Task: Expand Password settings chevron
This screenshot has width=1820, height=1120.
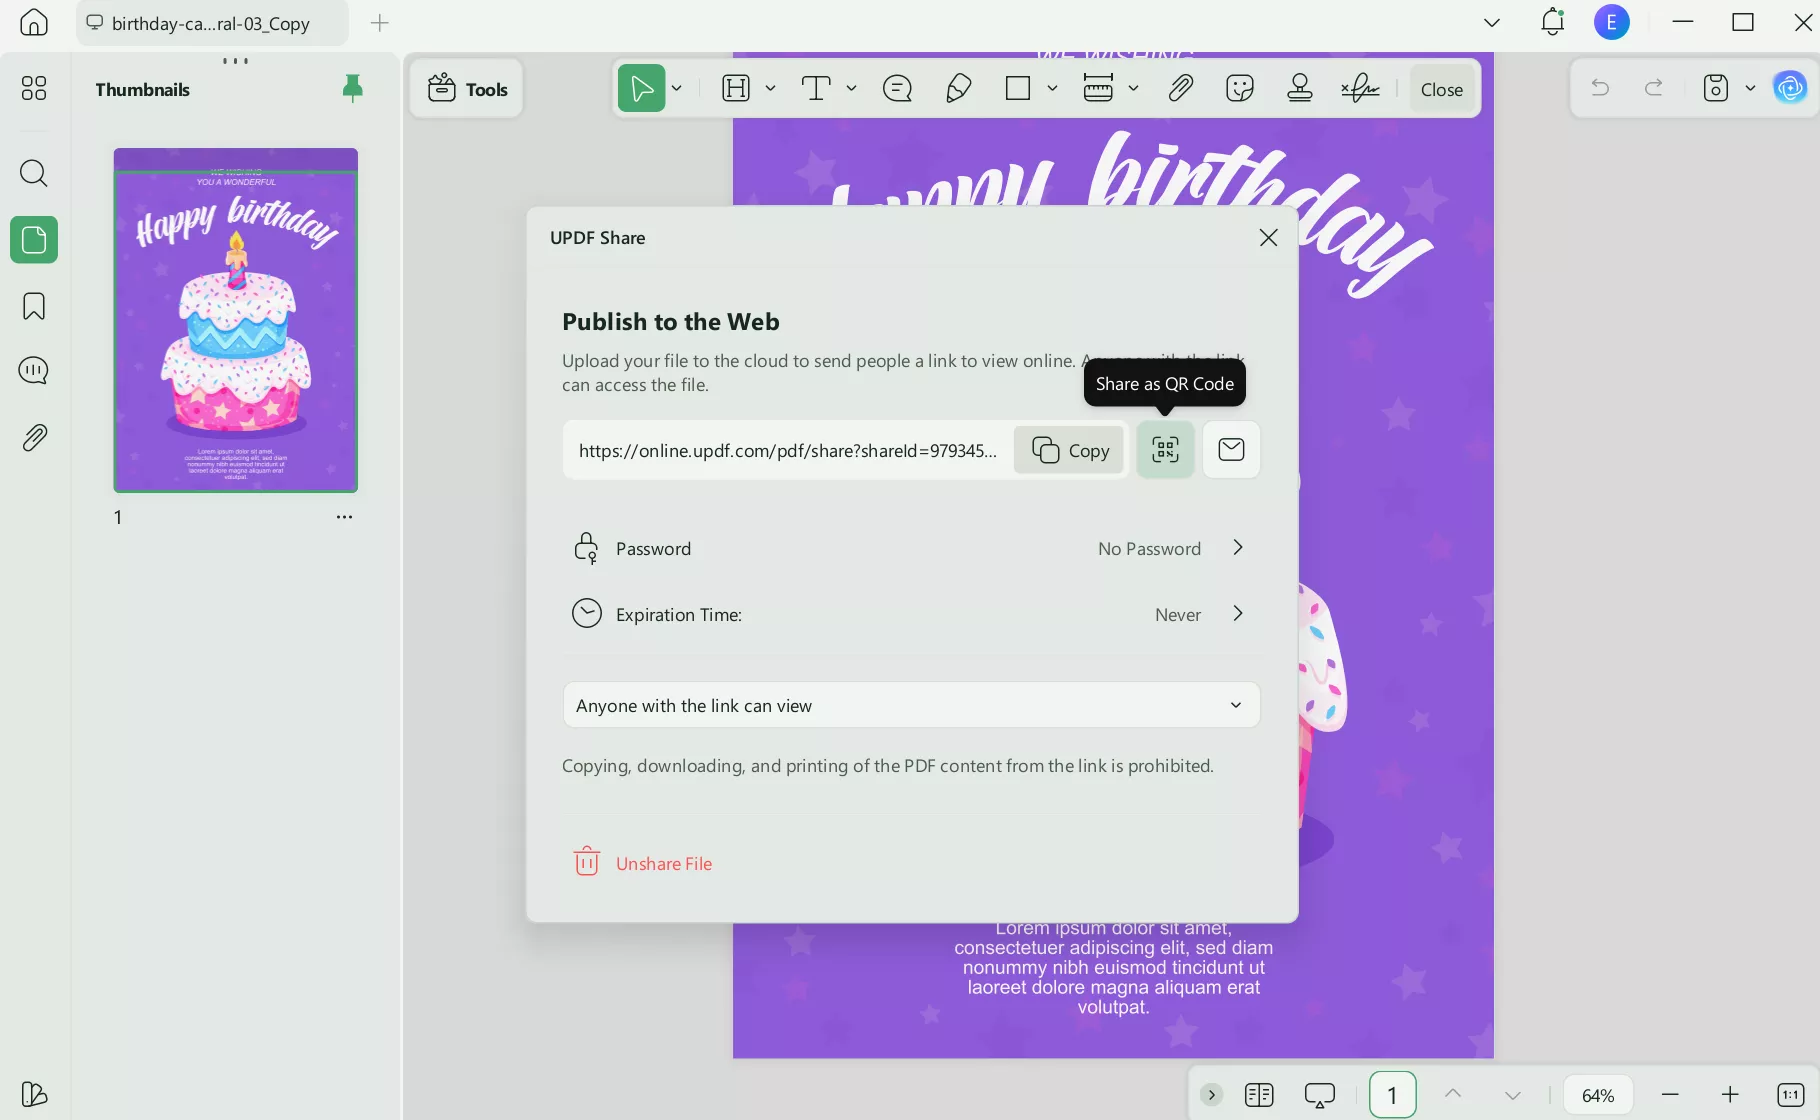Action: click(1238, 548)
